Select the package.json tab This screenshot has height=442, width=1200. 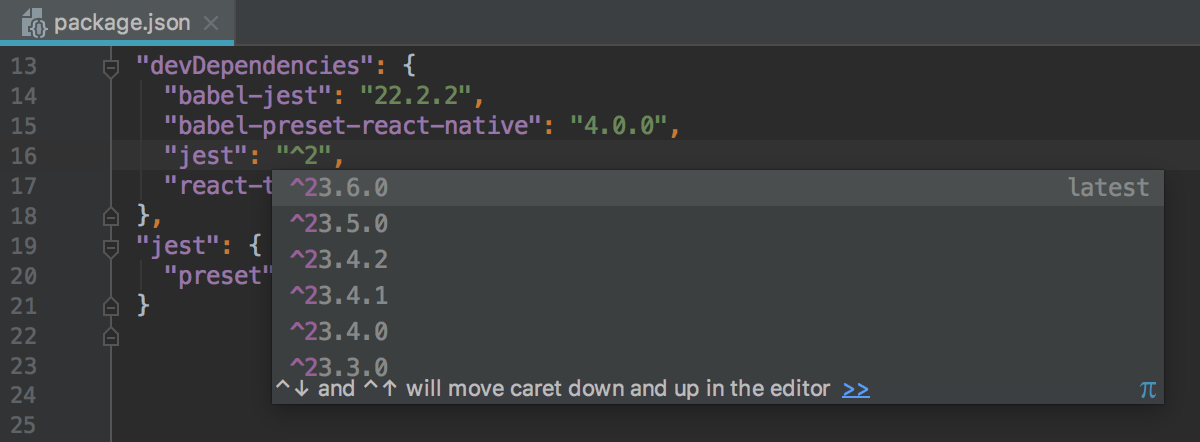[121, 23]
